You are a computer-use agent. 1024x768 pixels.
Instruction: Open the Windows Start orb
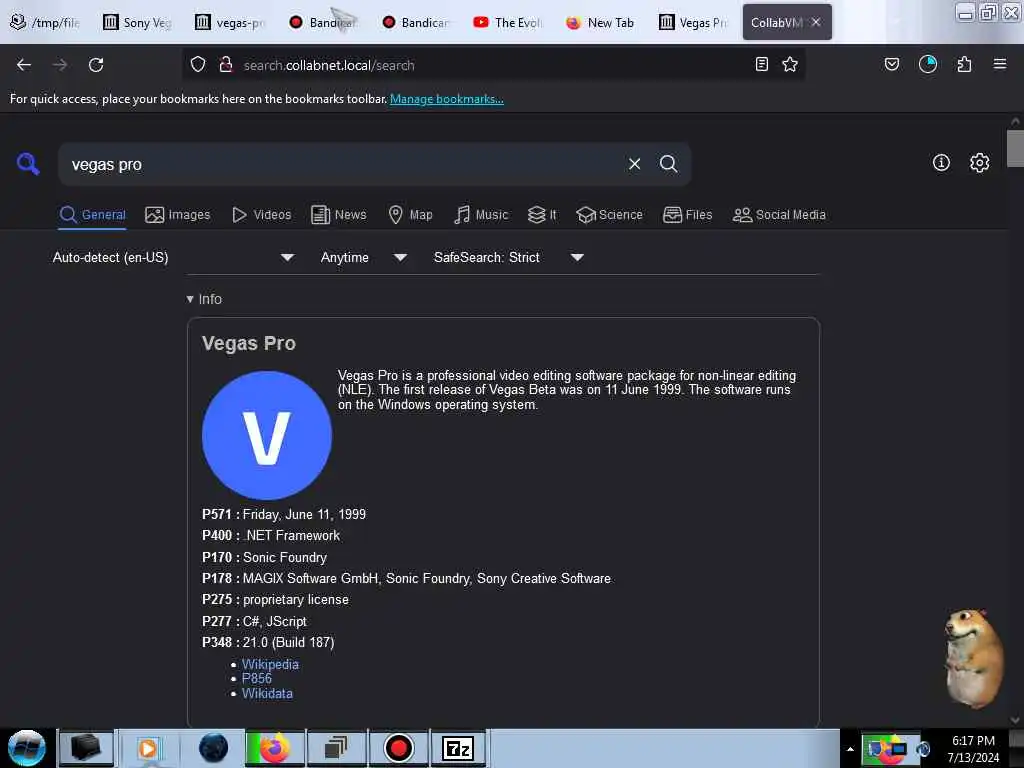[27, 748]
